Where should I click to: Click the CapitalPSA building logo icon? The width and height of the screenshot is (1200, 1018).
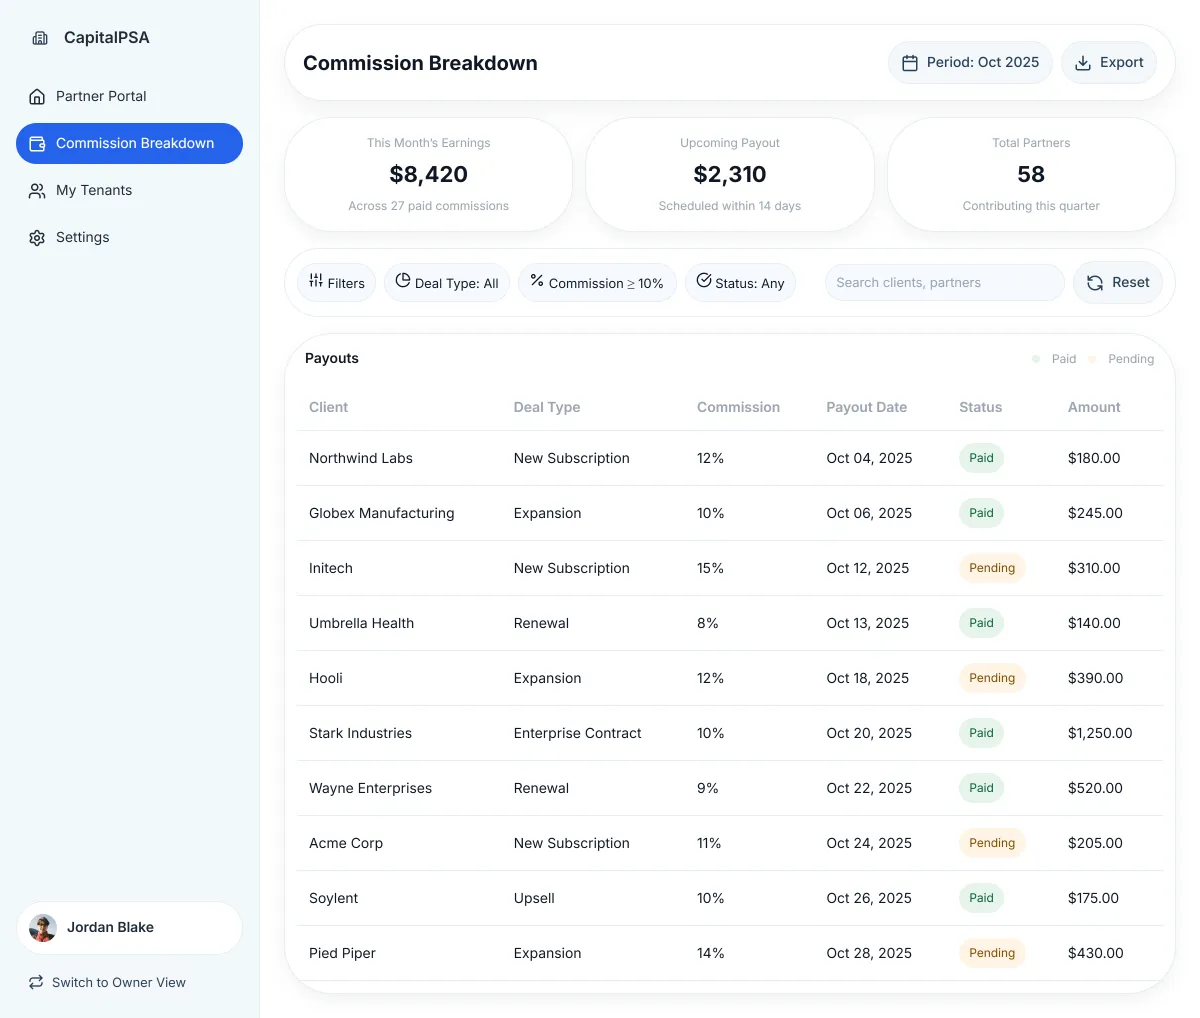[x=40, y=38]
